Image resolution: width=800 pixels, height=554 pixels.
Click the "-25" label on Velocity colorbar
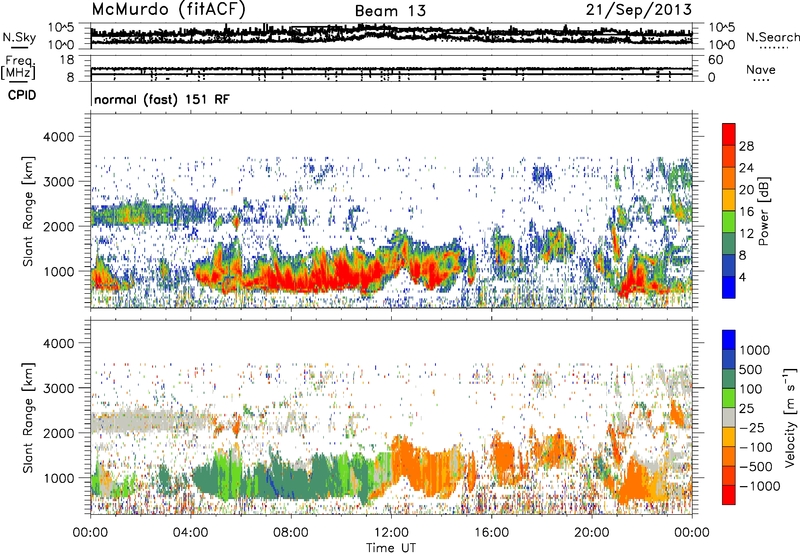(x=750, y=428)
